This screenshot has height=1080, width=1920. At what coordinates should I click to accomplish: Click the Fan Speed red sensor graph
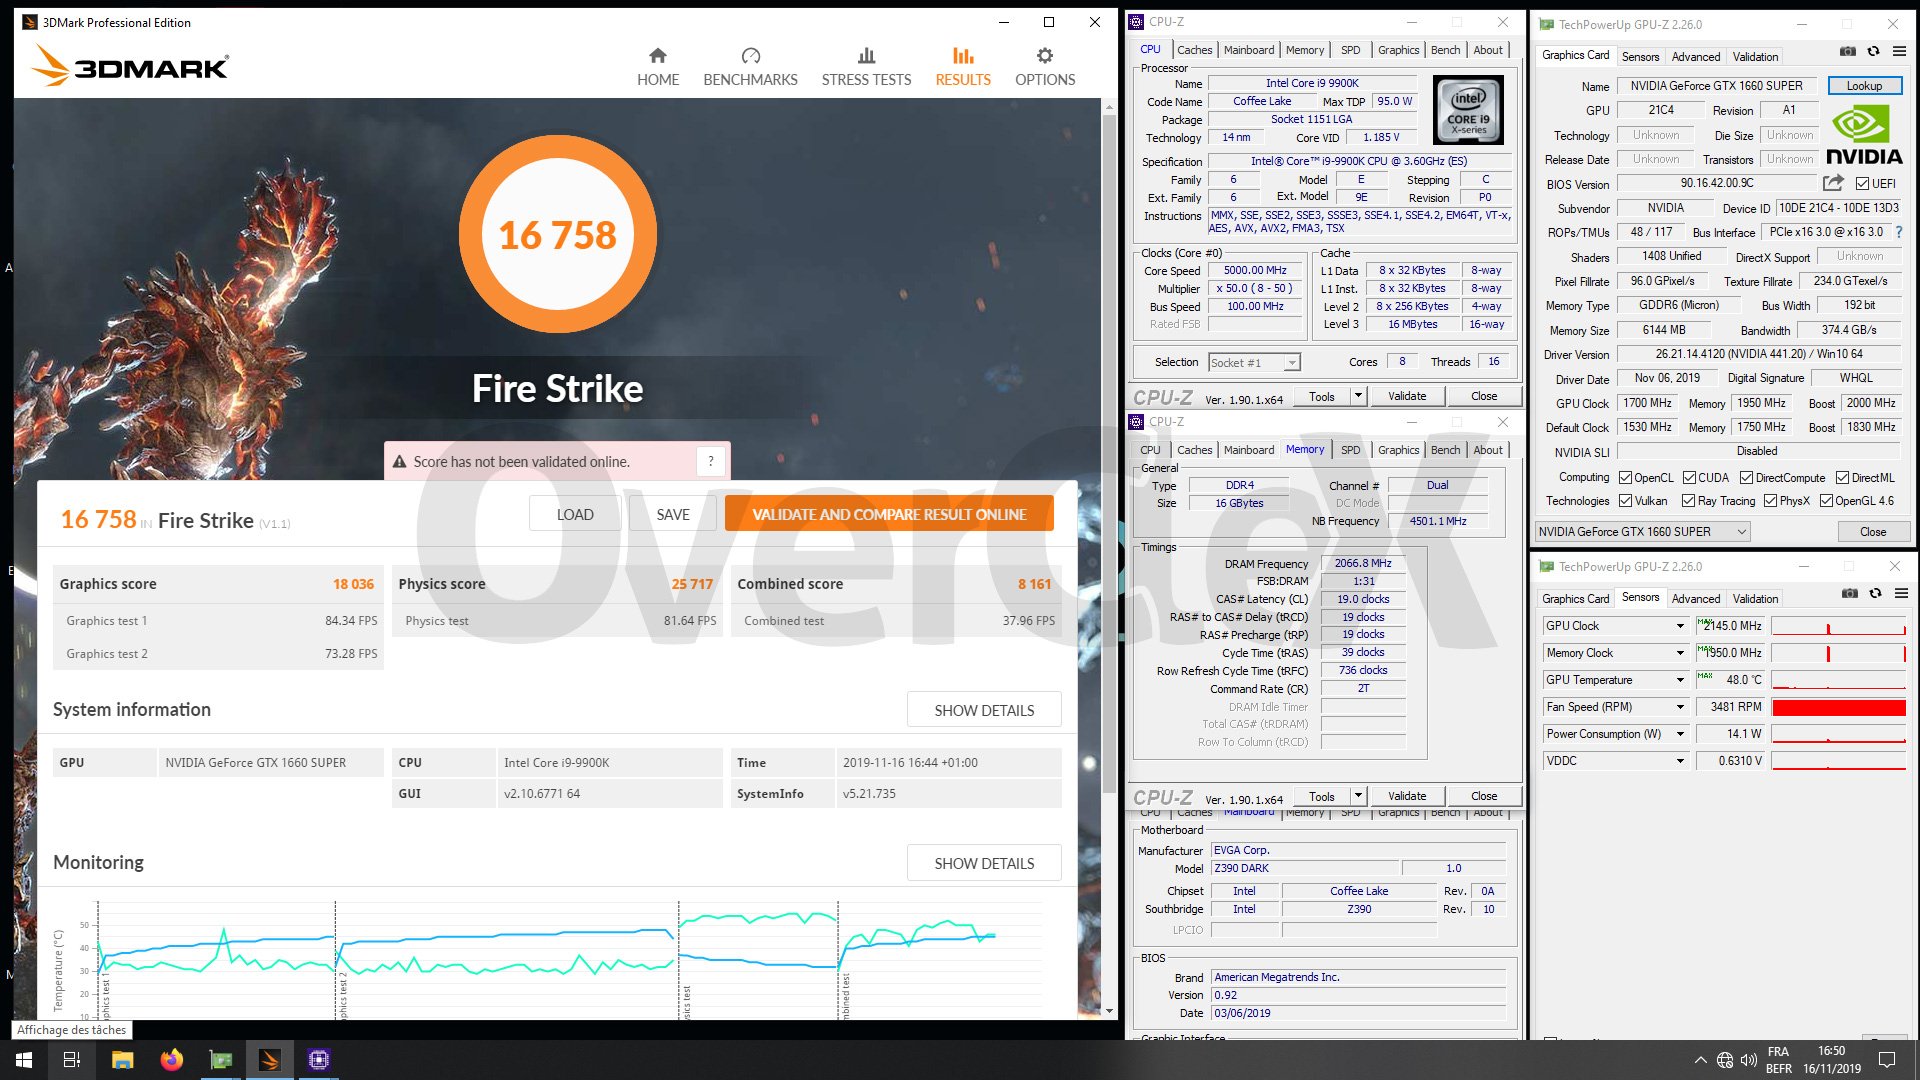click(1838, 707)
